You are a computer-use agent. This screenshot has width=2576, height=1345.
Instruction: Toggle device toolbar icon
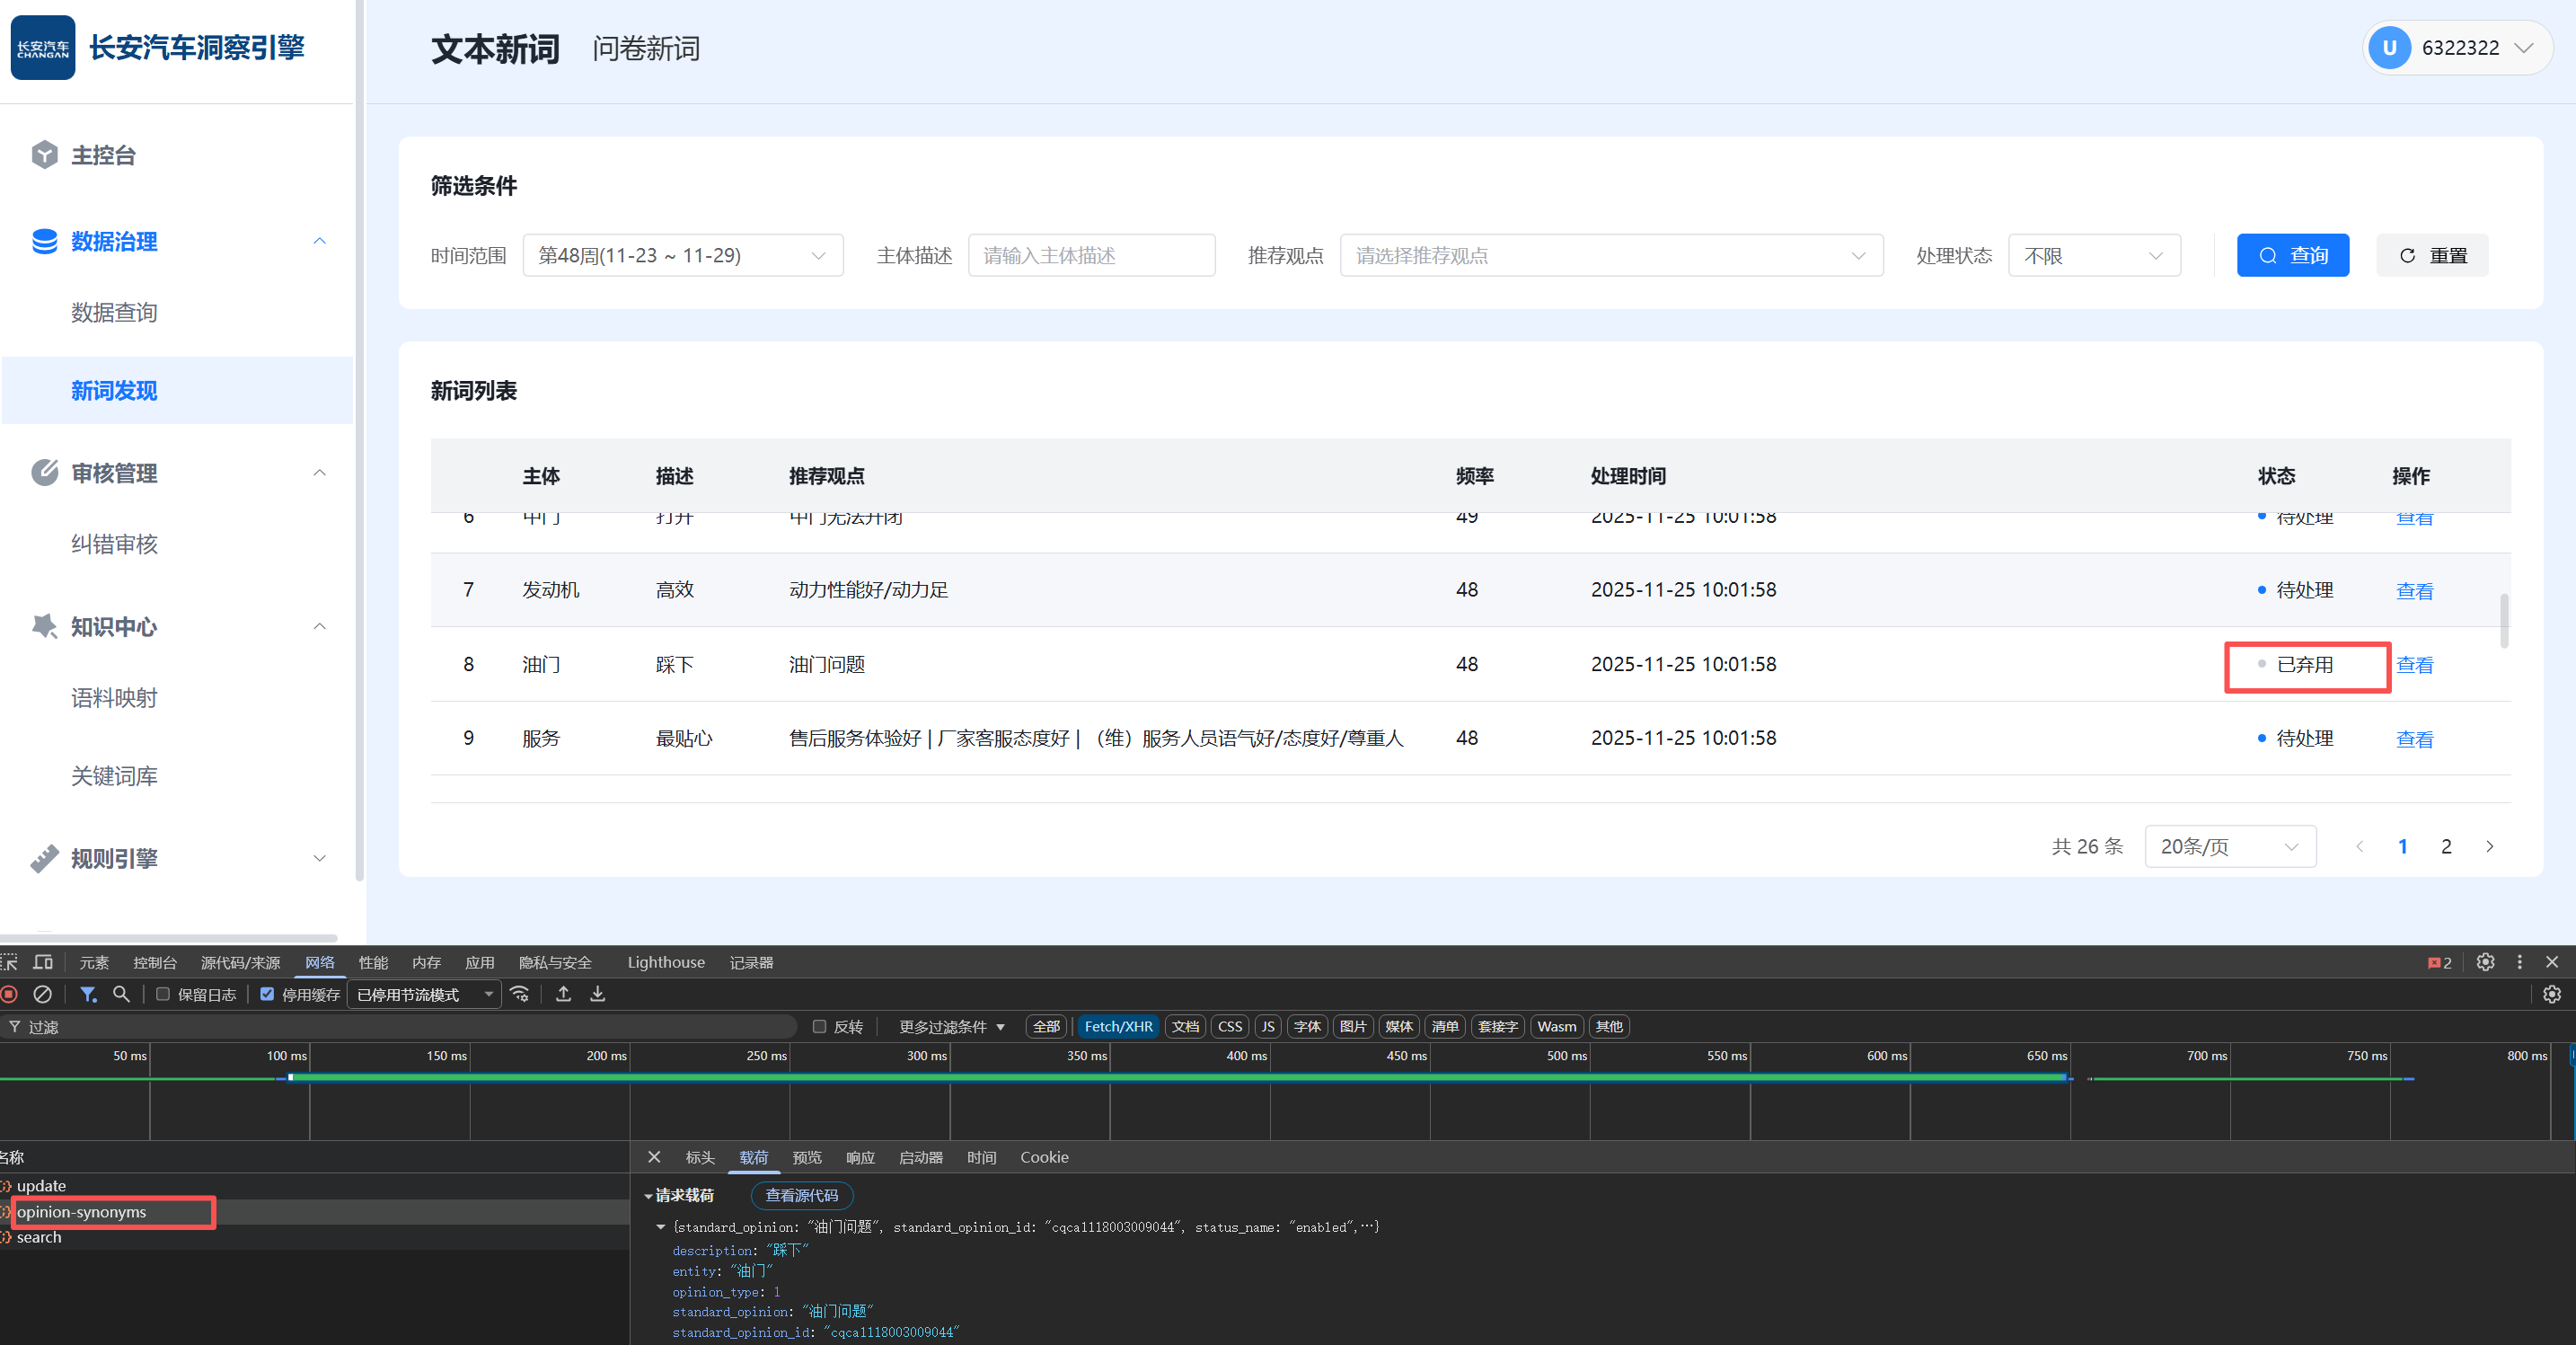(x=43, y=962)
